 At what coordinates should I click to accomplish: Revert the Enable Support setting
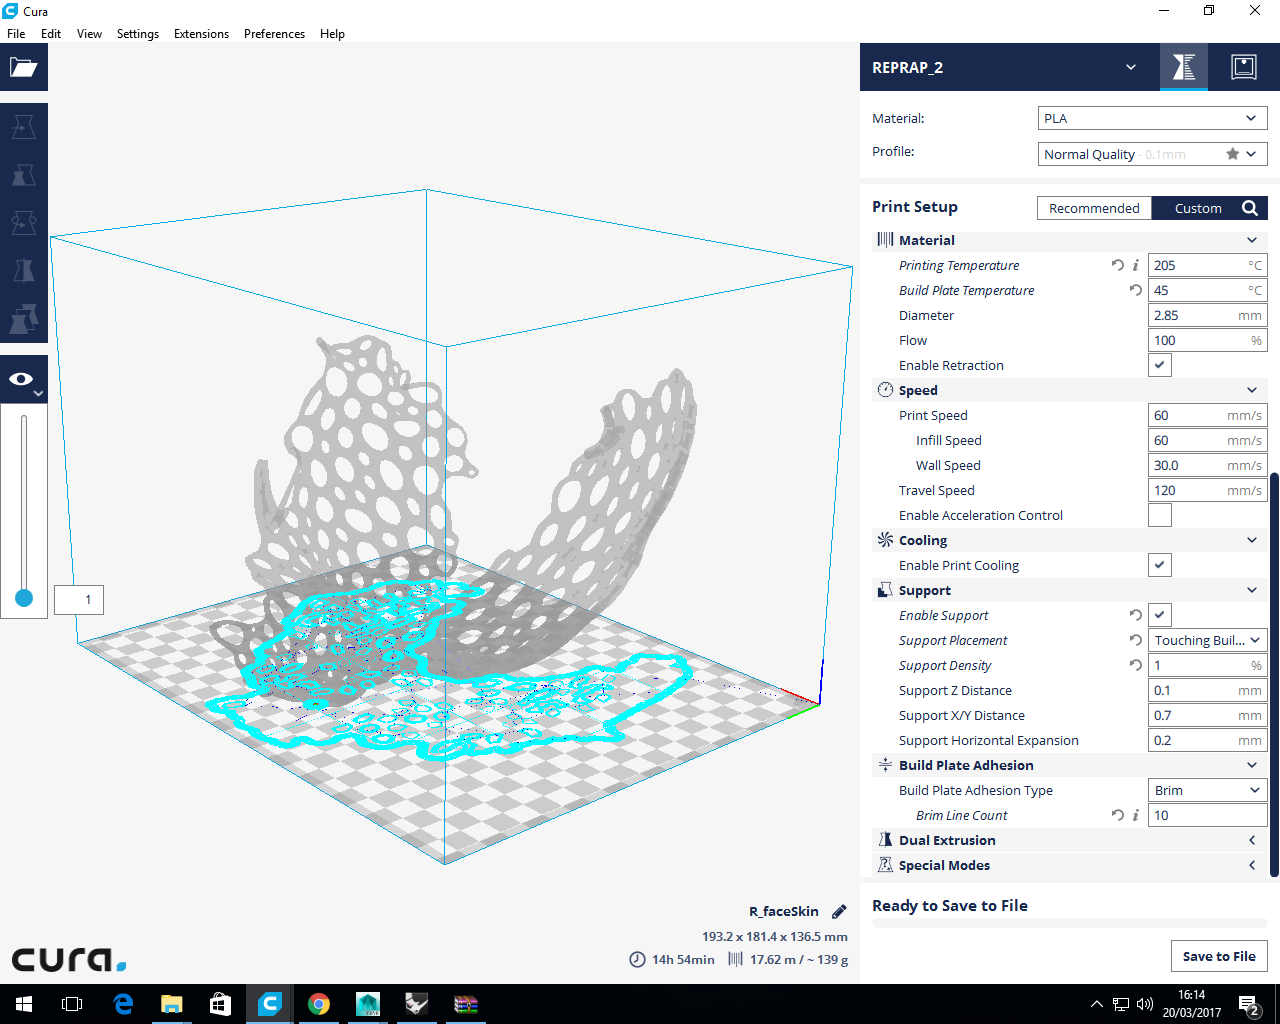[1136, 615]
